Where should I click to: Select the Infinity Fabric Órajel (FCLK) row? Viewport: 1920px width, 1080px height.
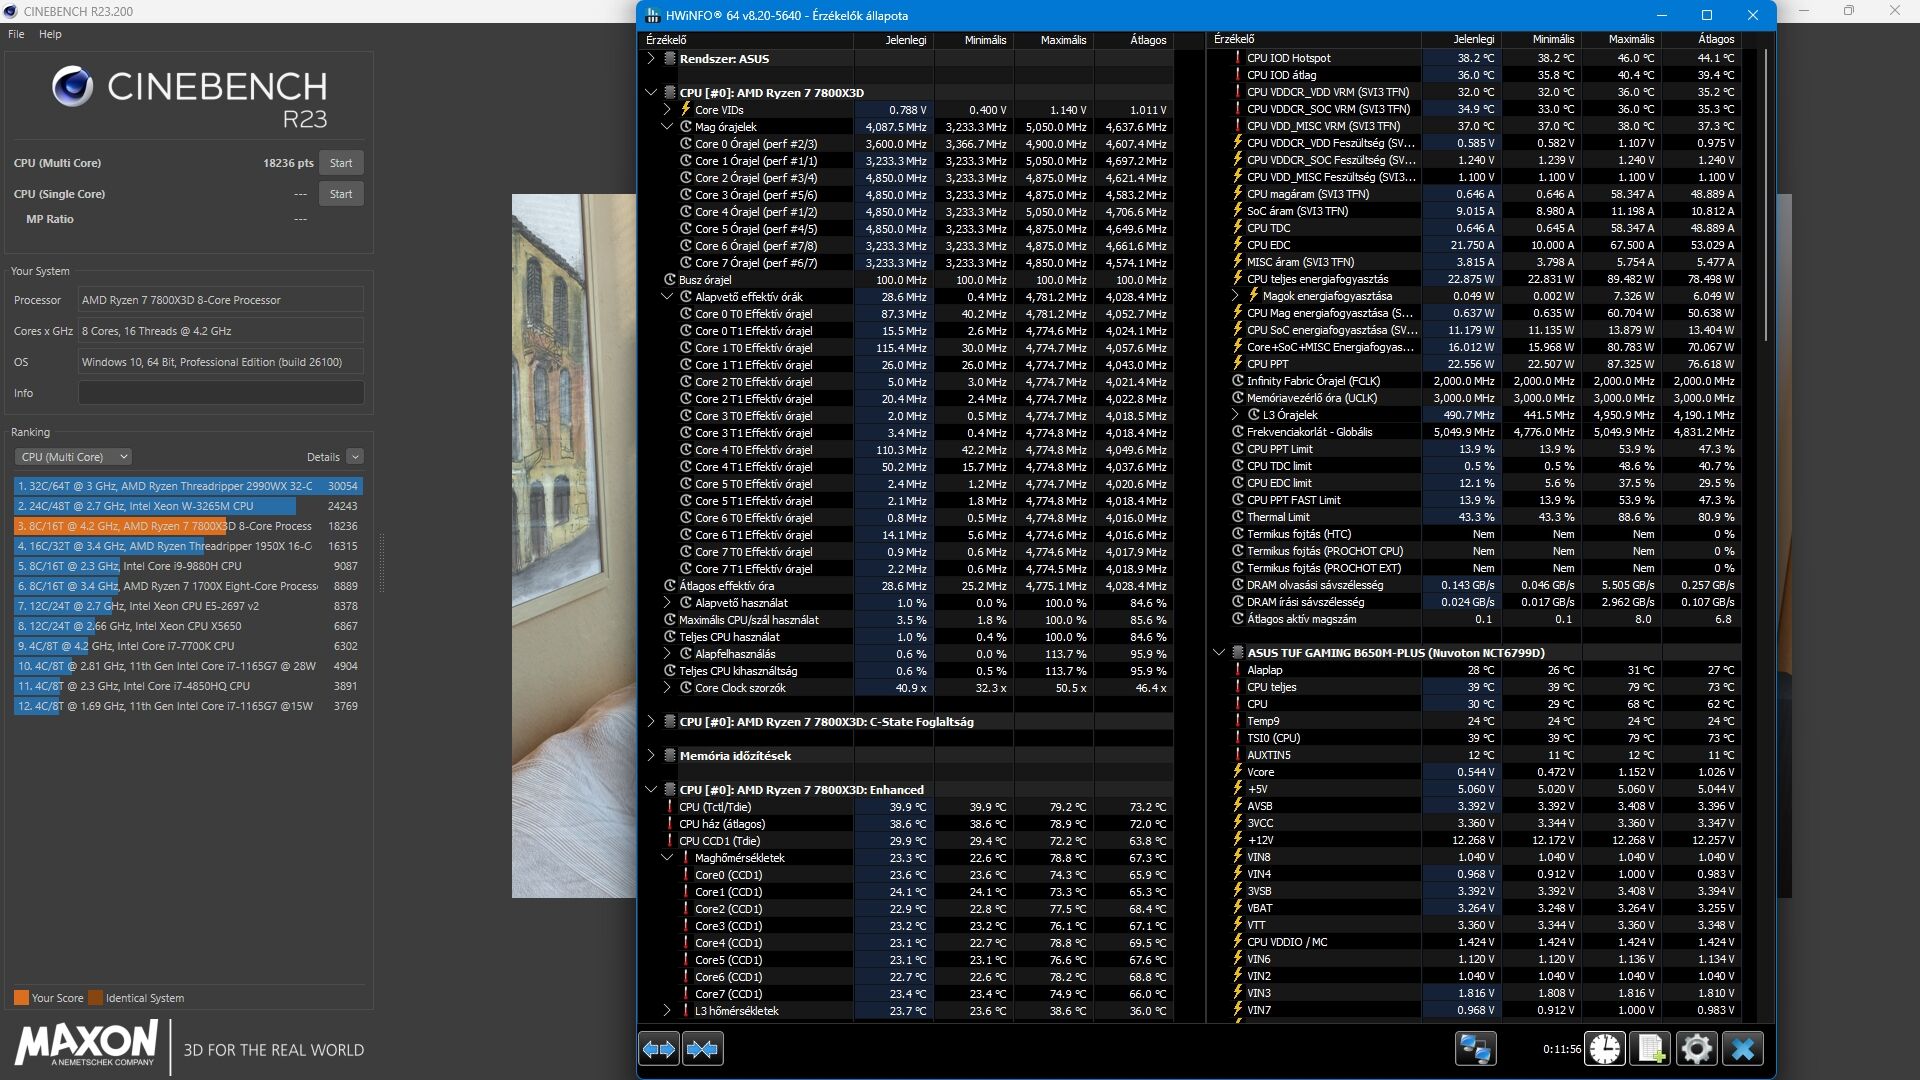[1476, 381]
